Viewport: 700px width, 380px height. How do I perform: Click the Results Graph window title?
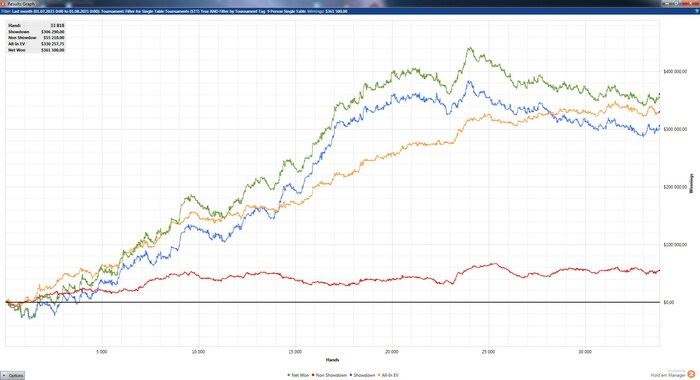21,4
